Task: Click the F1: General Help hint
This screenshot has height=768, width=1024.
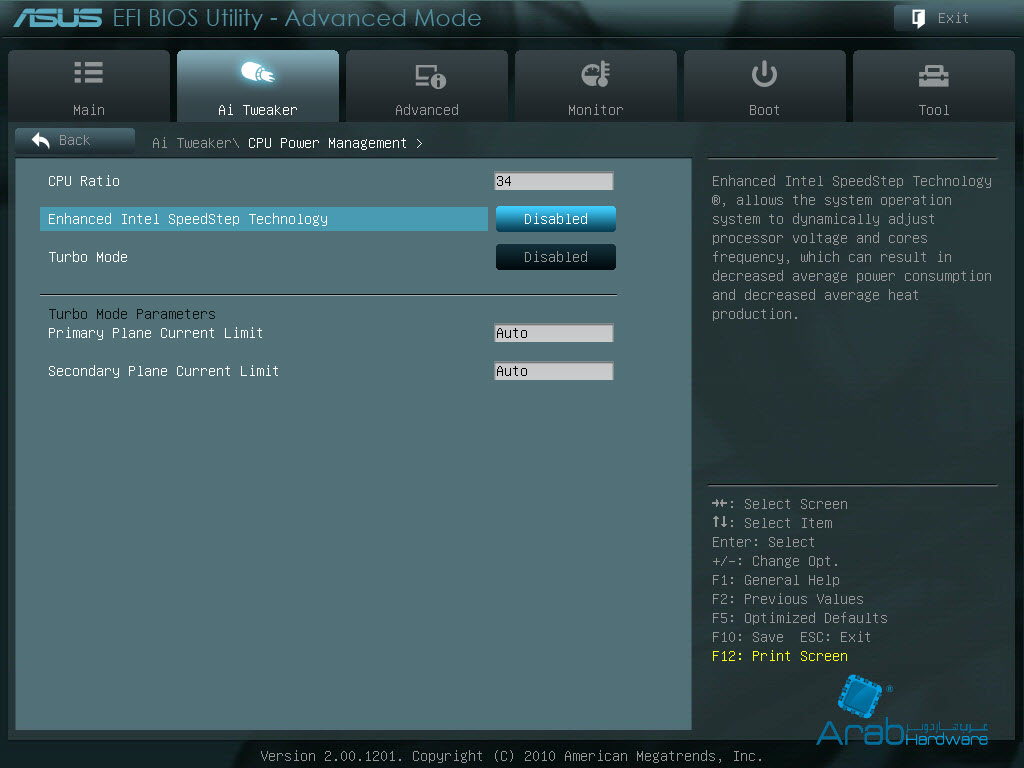Action: (x=776, y=580)
